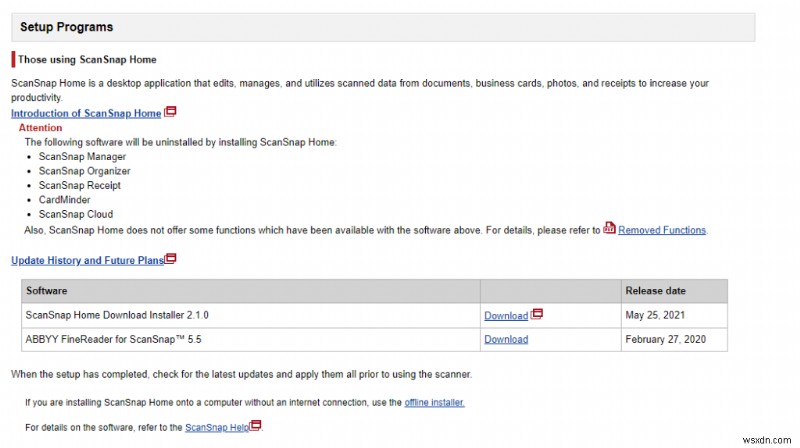The height and width of the screenshot is (448, 800).
Task: Download ScanSnap Home Download Installer 2.1.0
Action: point(506,315)
